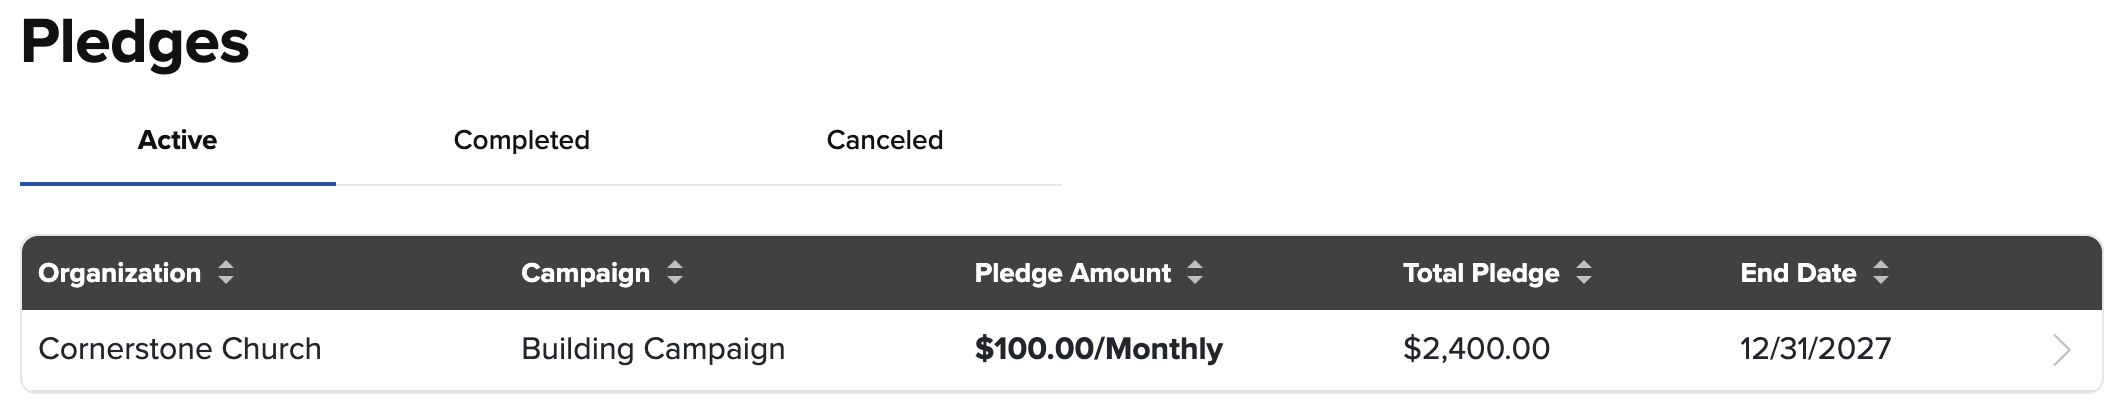Sort by Pledge Amount using arrows icon
Image resolution: width=2128 pixels, height=406 pixels.
tap(1195, 273)
